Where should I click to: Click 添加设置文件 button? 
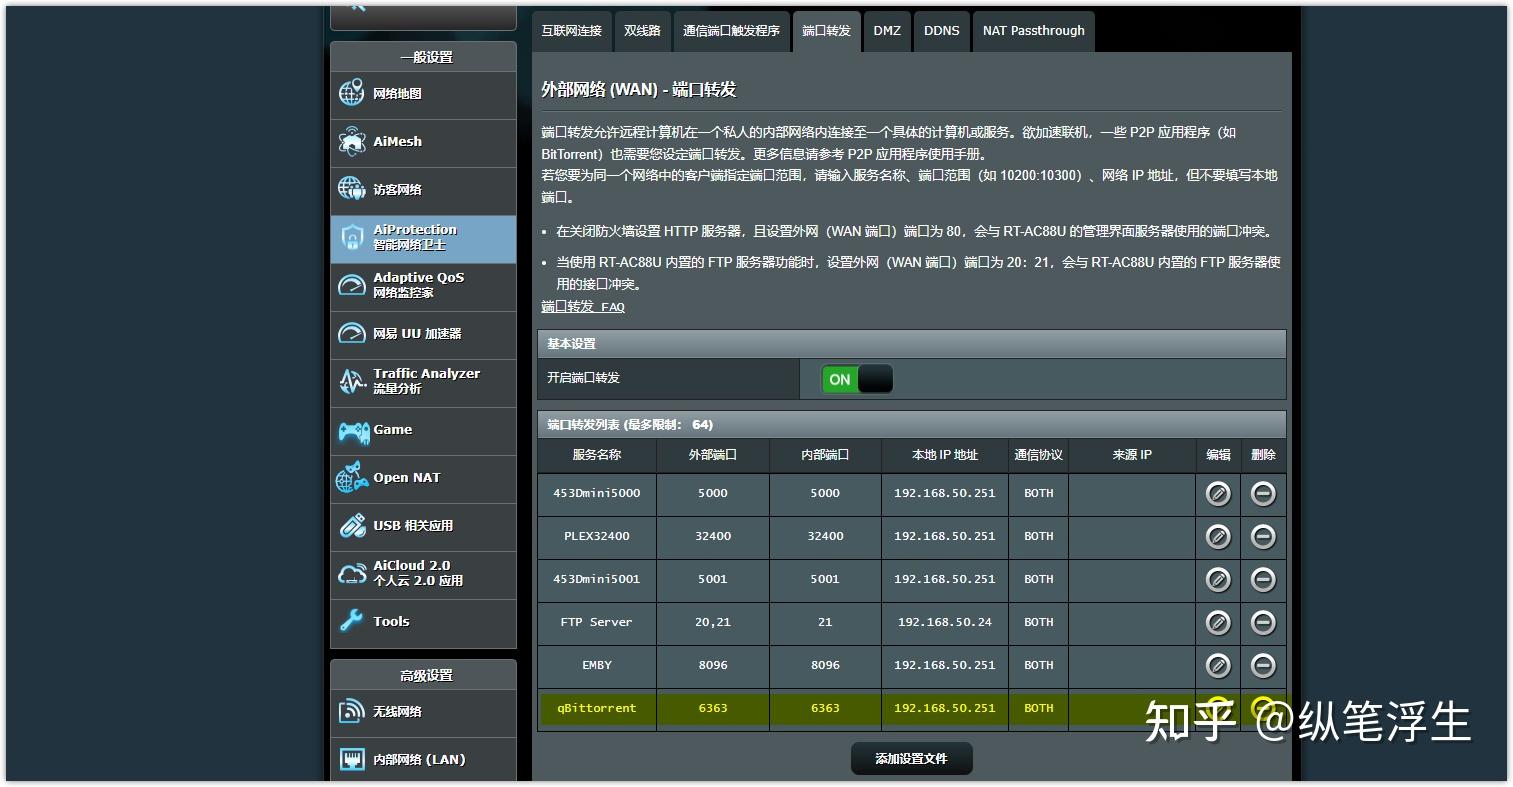pyautogui.click(x=911, y=758)
